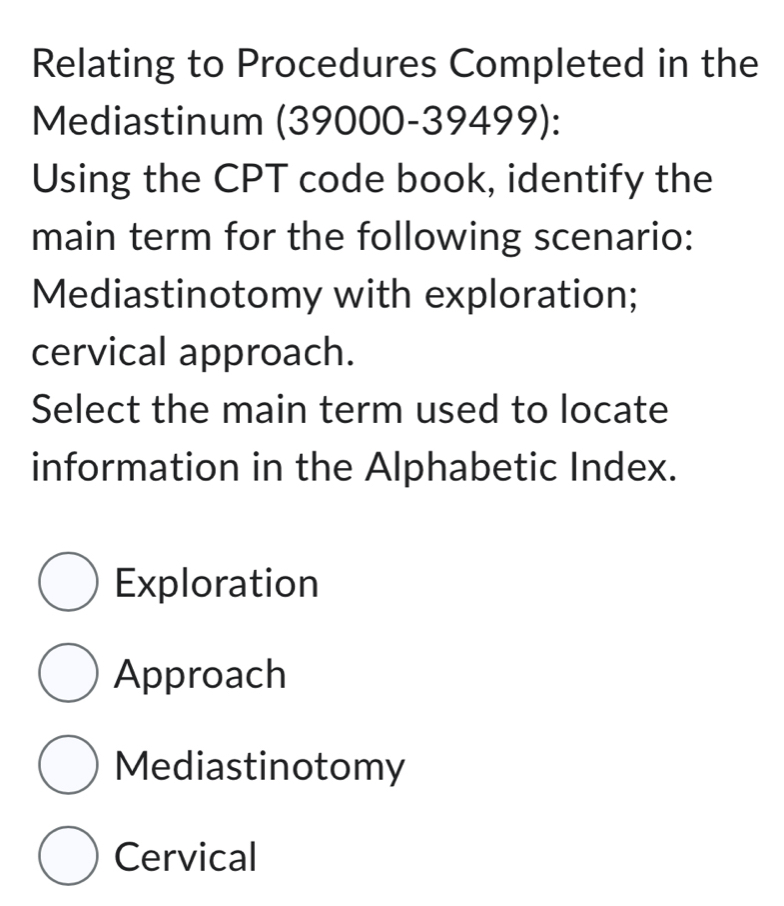Click the Exploration answer label
This screenshot has height=906, width=784.
[216, 583]
